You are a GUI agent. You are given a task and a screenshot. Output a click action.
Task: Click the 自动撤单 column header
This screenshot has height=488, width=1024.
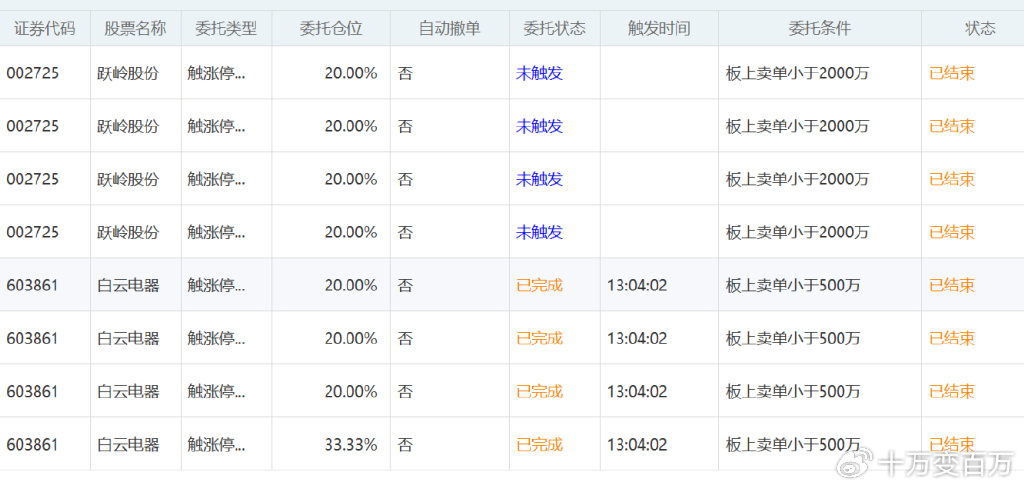[x=449, y=28]
